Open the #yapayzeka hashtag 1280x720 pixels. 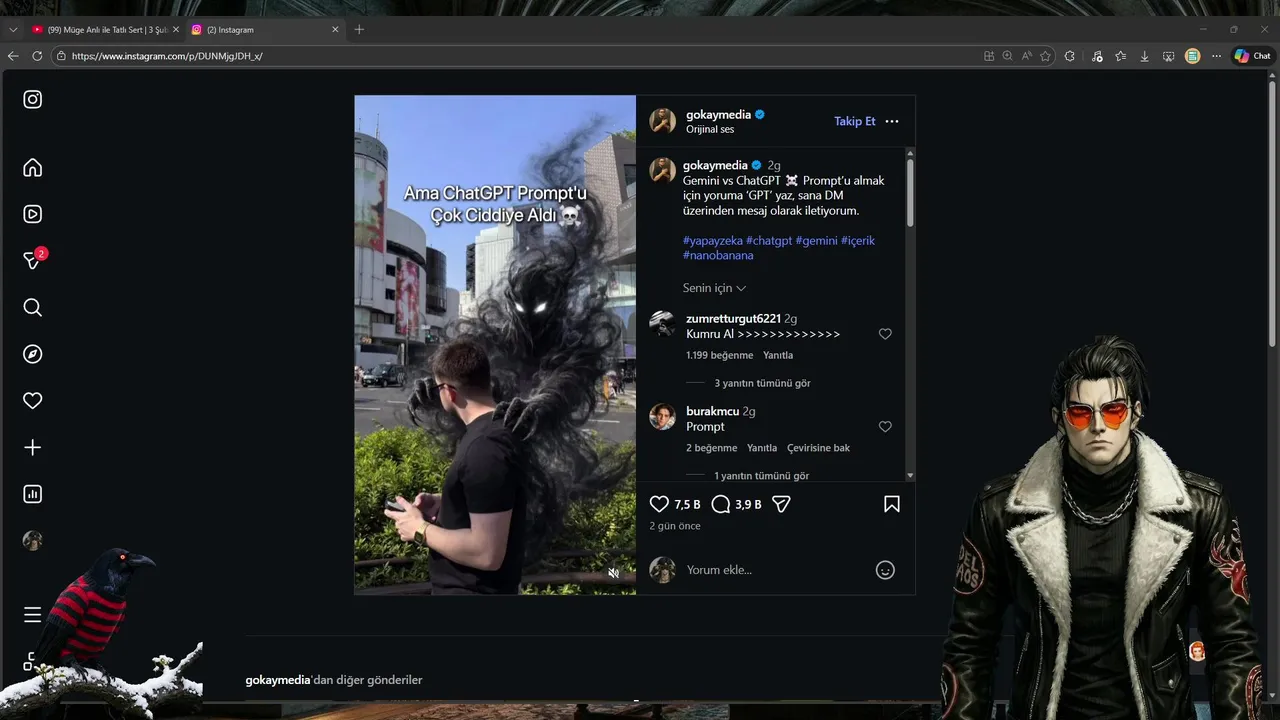713,241
